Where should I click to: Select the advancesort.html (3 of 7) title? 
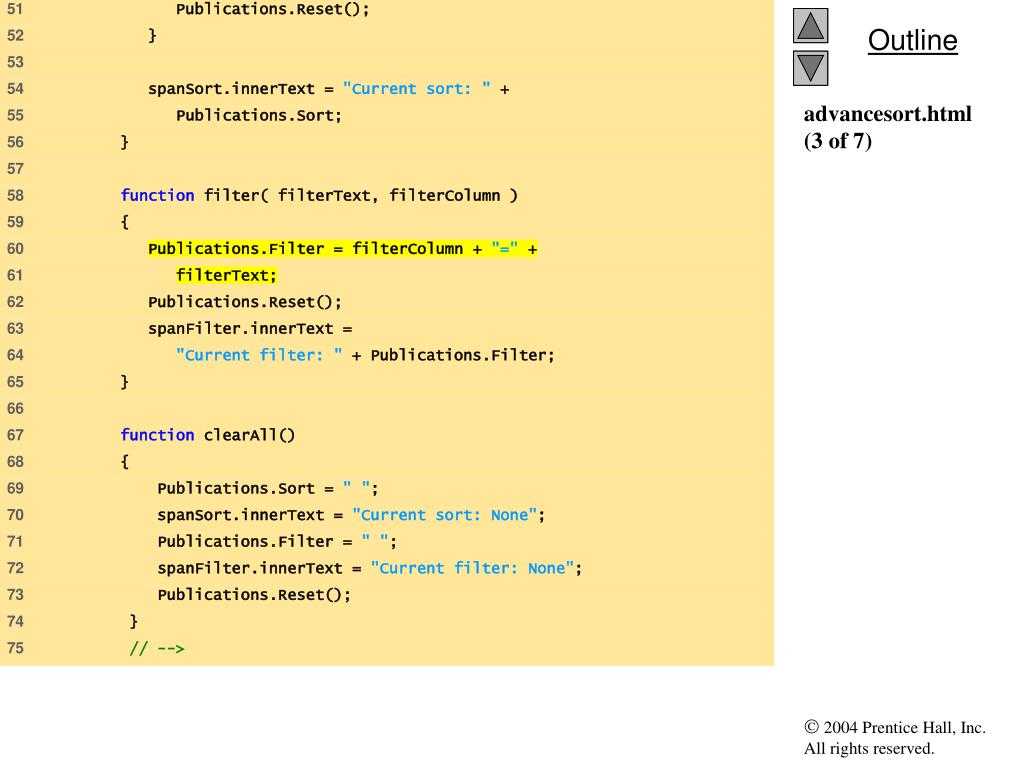[888, 127]
